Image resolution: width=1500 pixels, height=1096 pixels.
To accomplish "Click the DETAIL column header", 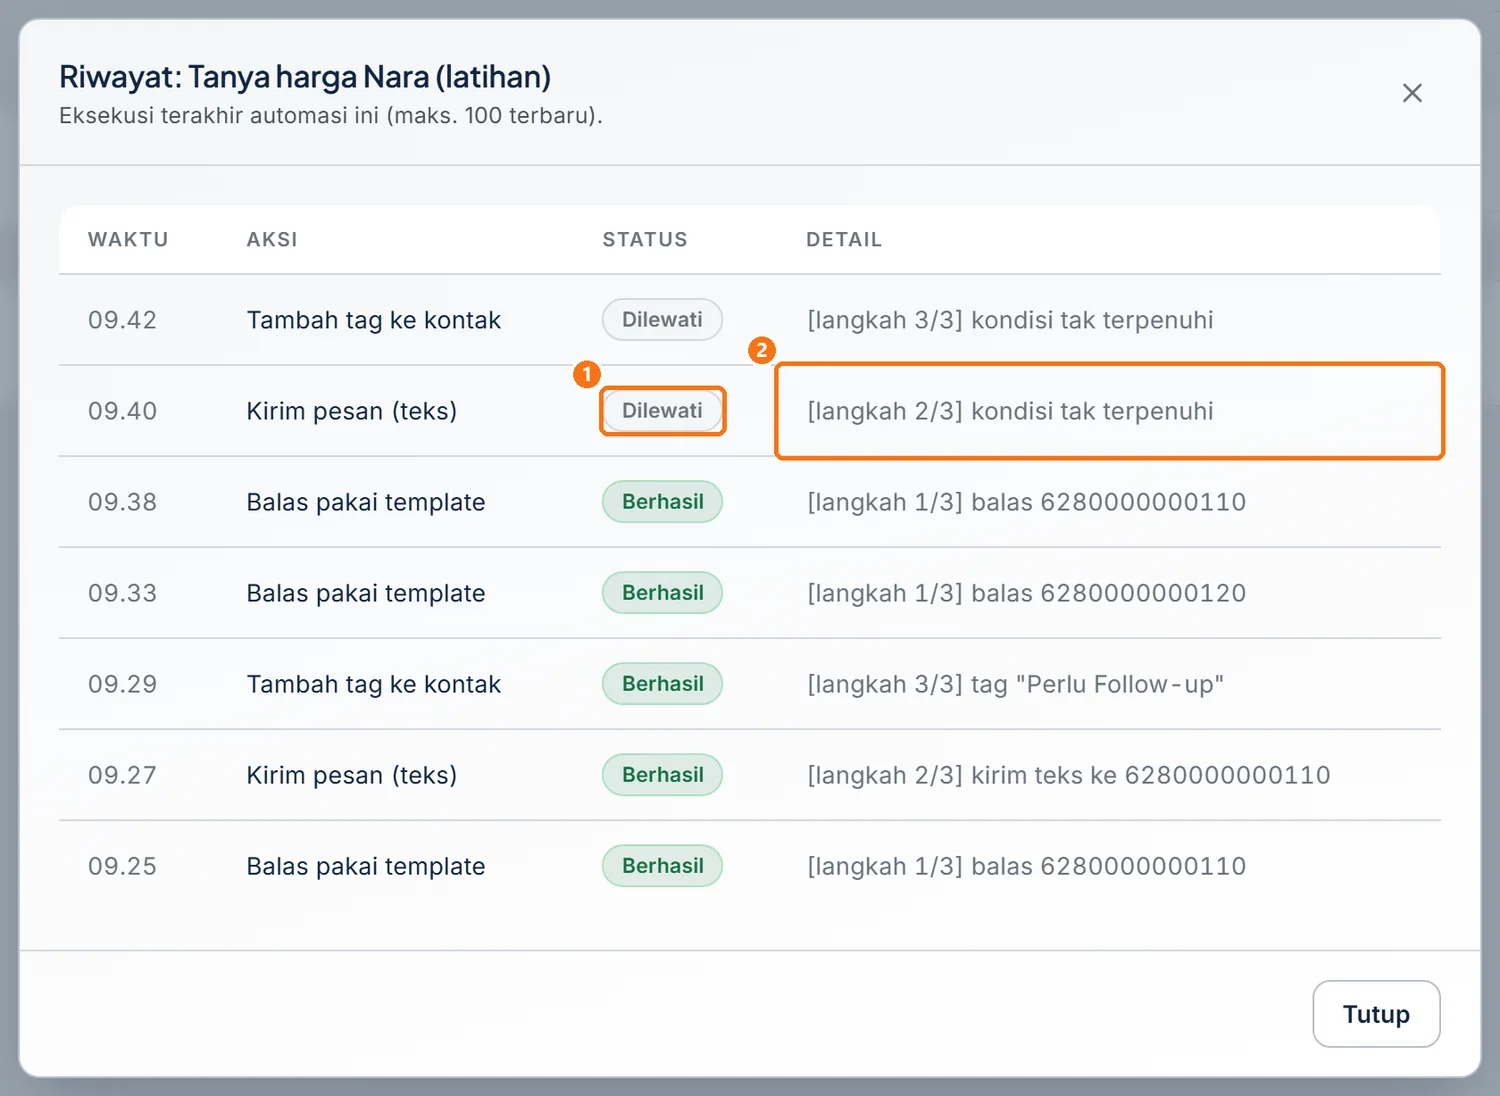I will (844, 240).
